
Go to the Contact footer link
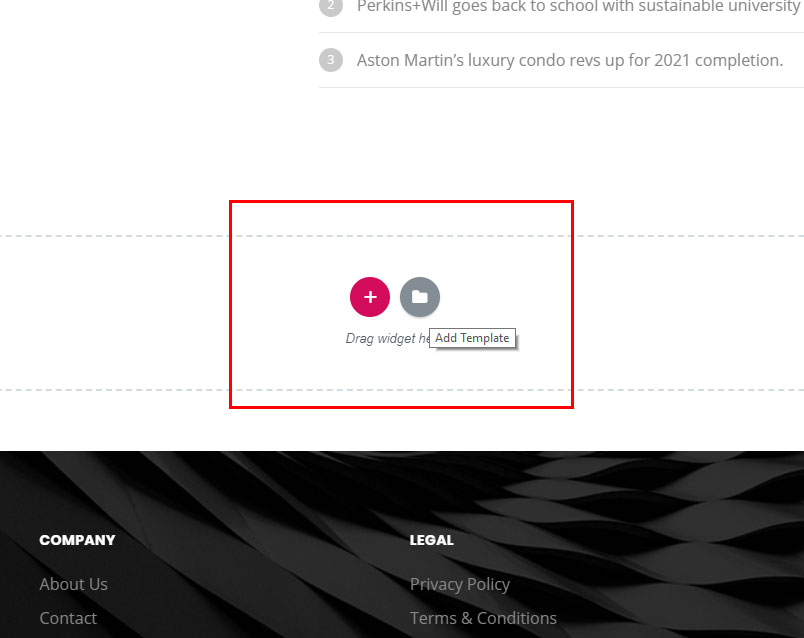click(x=68, y=618)
